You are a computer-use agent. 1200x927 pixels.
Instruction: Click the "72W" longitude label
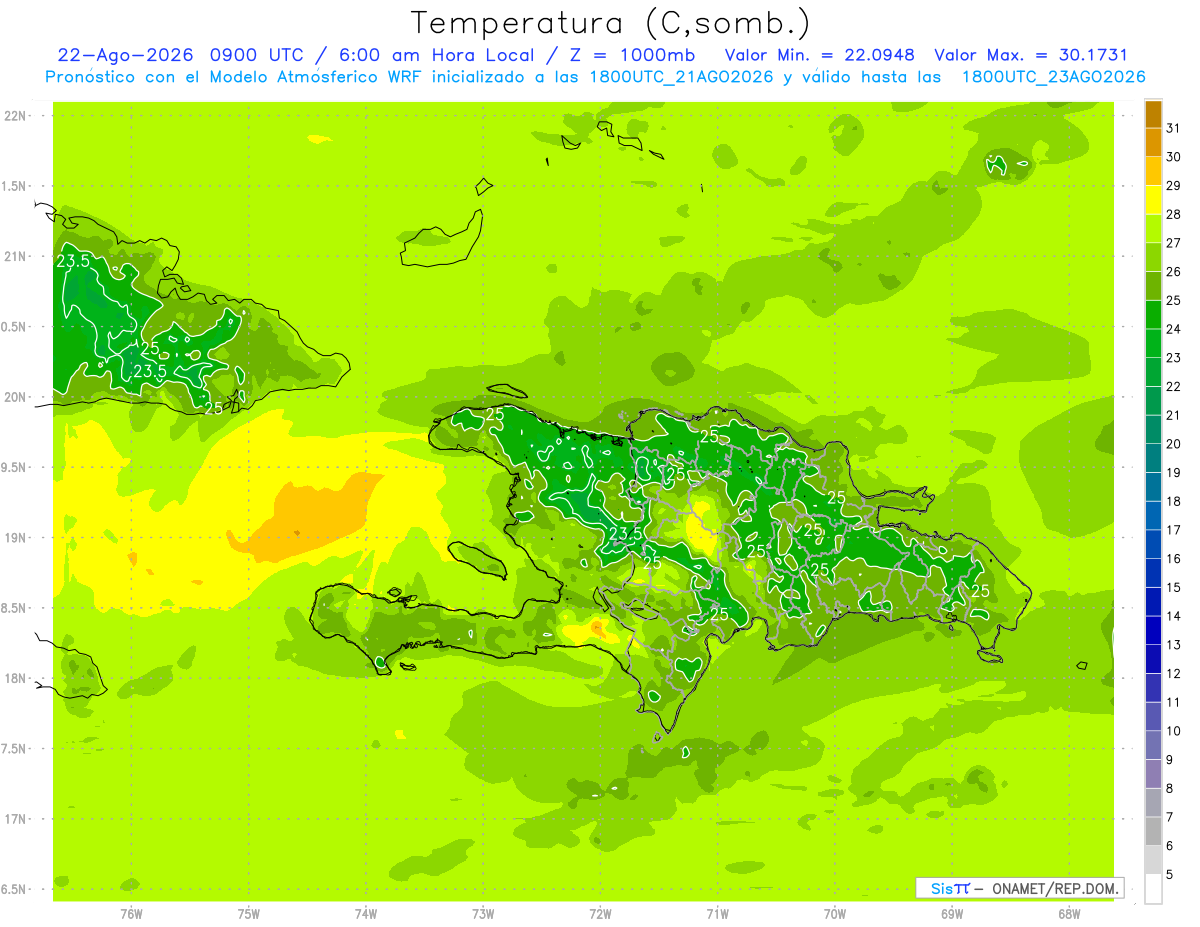click(x=600, y=914)
